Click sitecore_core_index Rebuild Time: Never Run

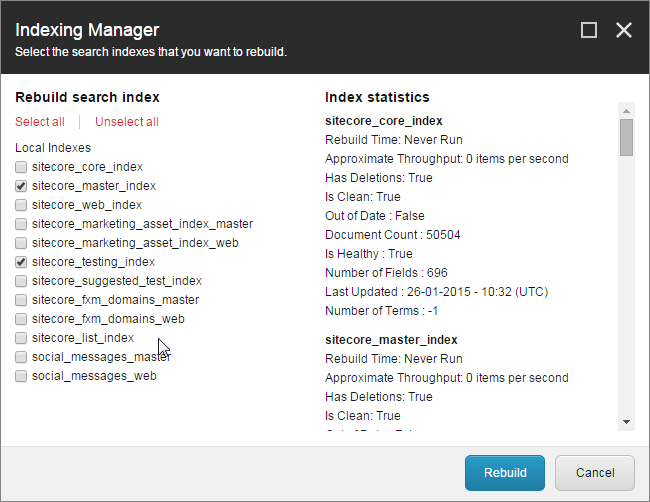tap(394, 140)
